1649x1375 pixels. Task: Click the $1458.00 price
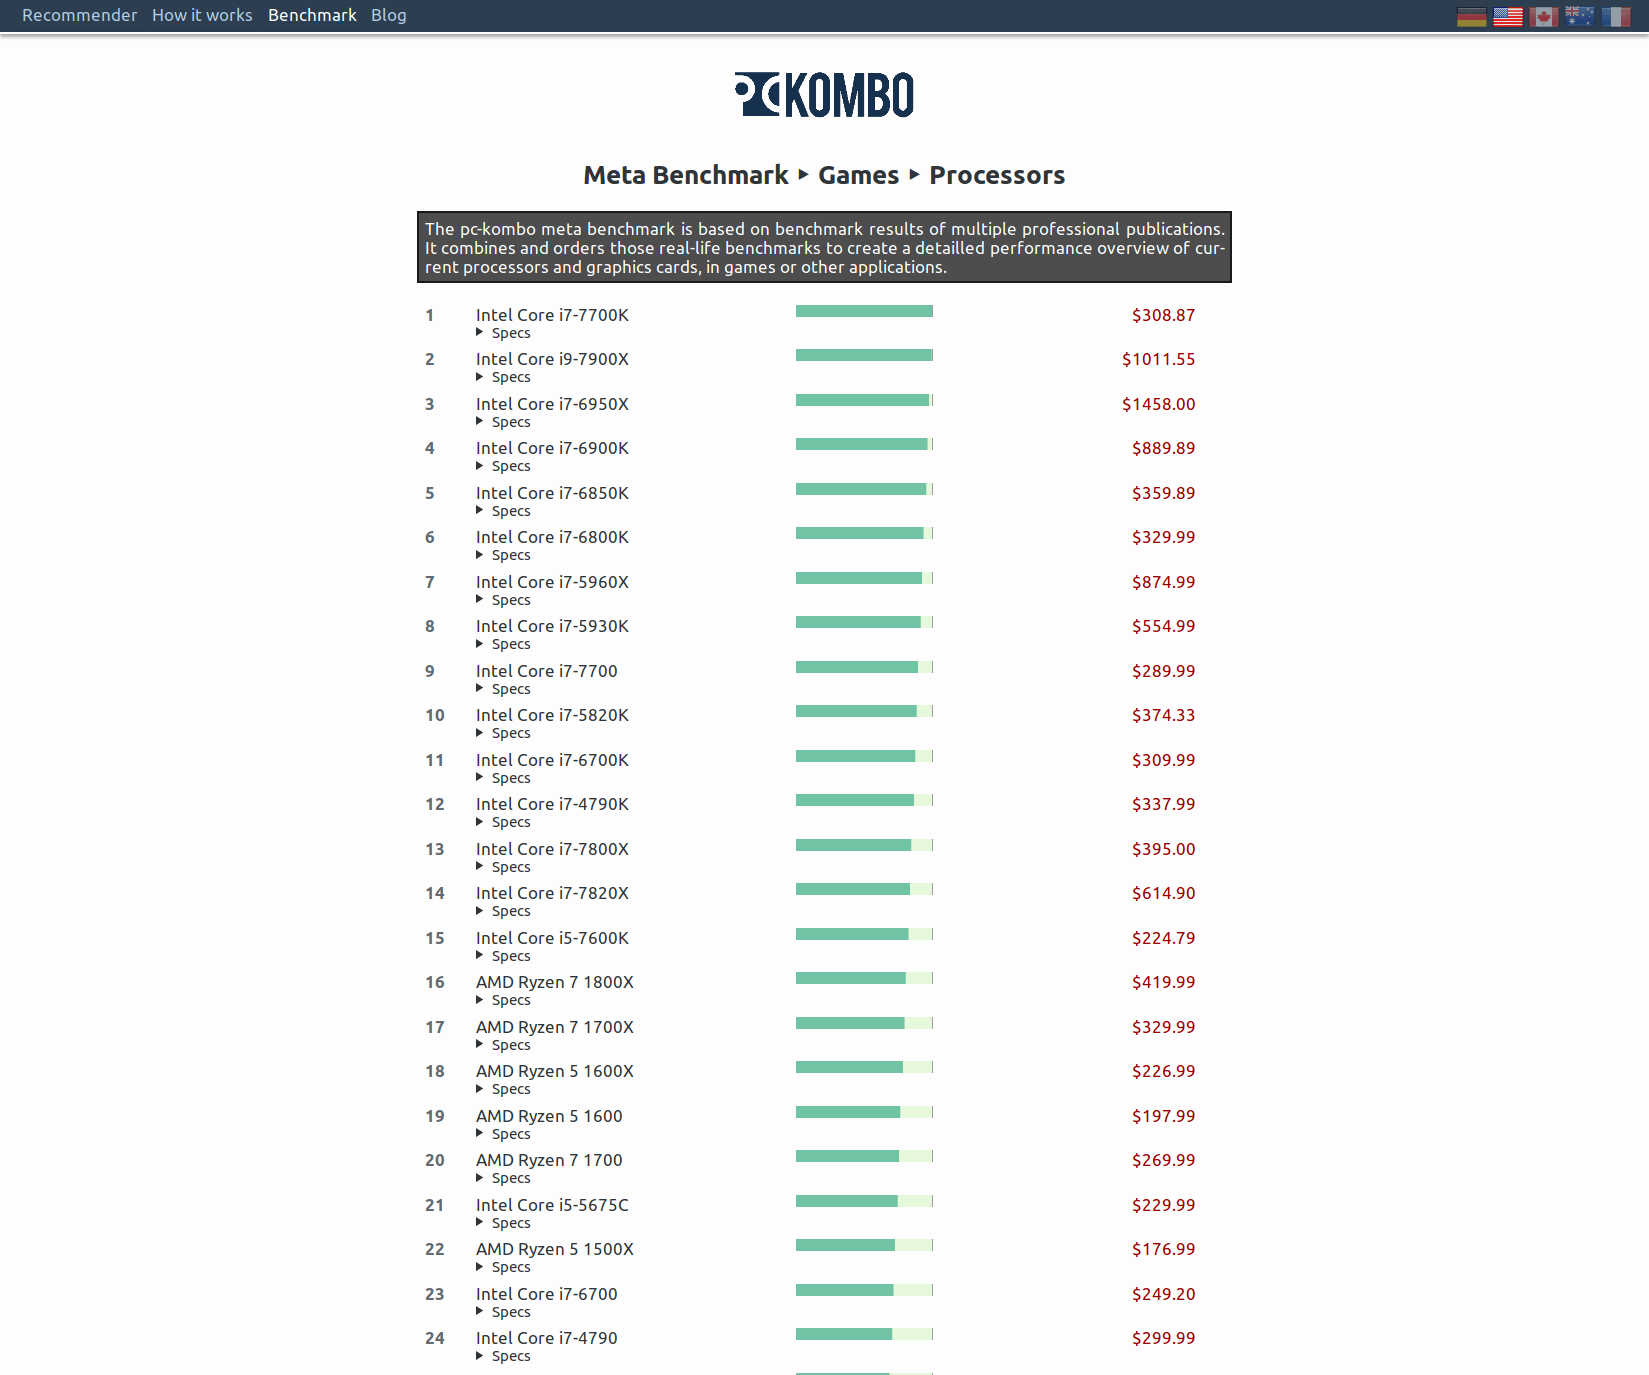[1158, 404]
